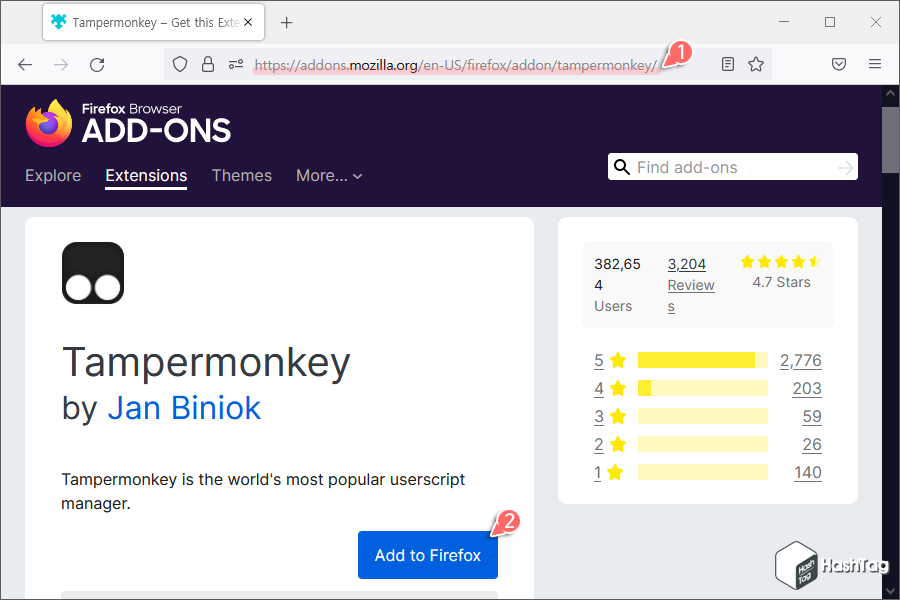
Task: Reload the current page
Action: pos(96,64)
